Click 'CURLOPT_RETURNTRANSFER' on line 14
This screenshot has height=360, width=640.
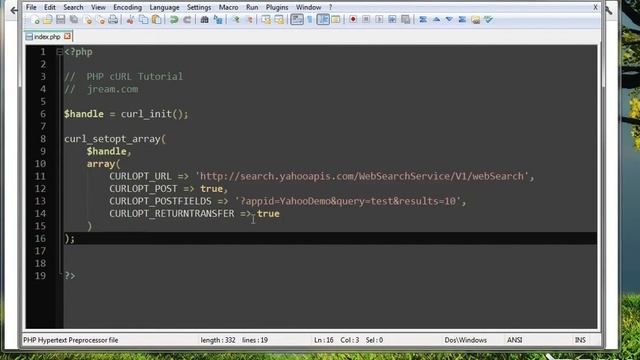point(171,213)
